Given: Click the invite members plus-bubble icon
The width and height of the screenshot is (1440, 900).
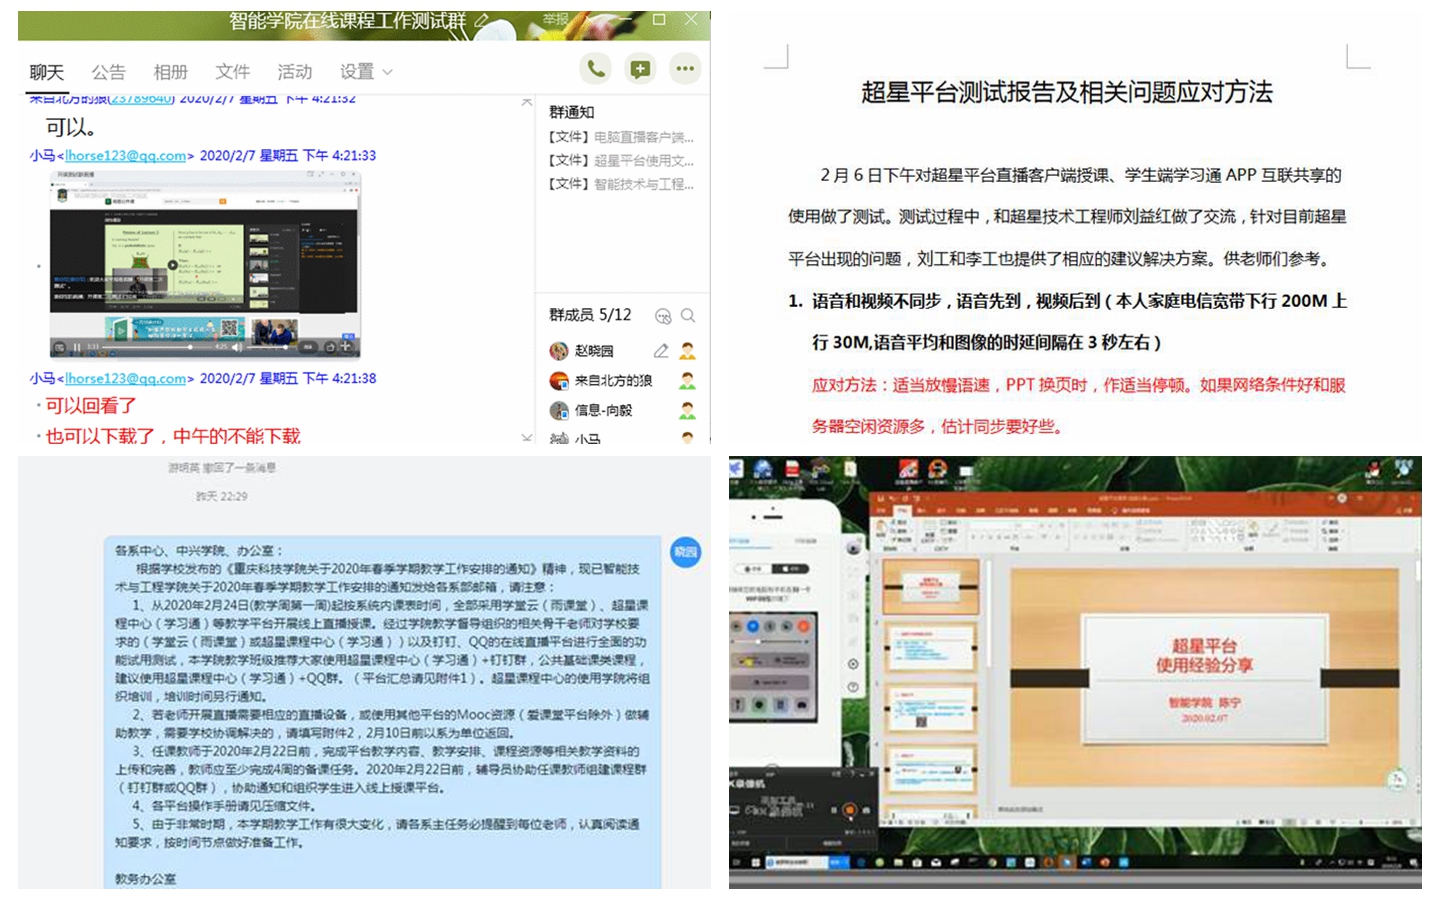Looking at the screenshot, I should pyautogui.click(x=640, y=68).
